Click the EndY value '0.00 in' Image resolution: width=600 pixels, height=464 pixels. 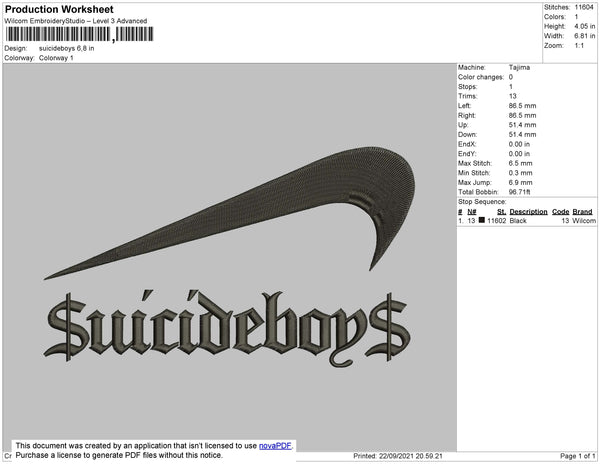tap(519, 154)
